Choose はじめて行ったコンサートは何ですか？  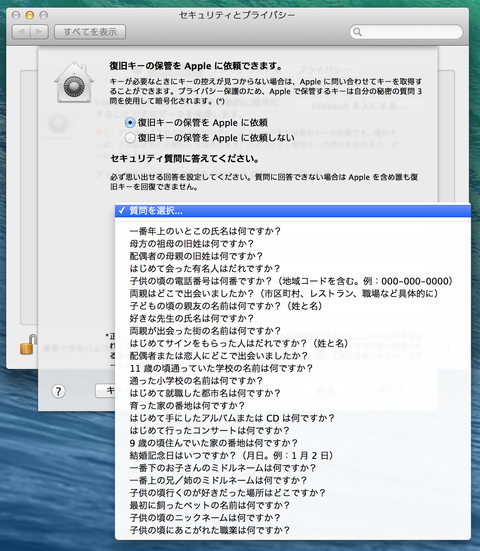293,430
